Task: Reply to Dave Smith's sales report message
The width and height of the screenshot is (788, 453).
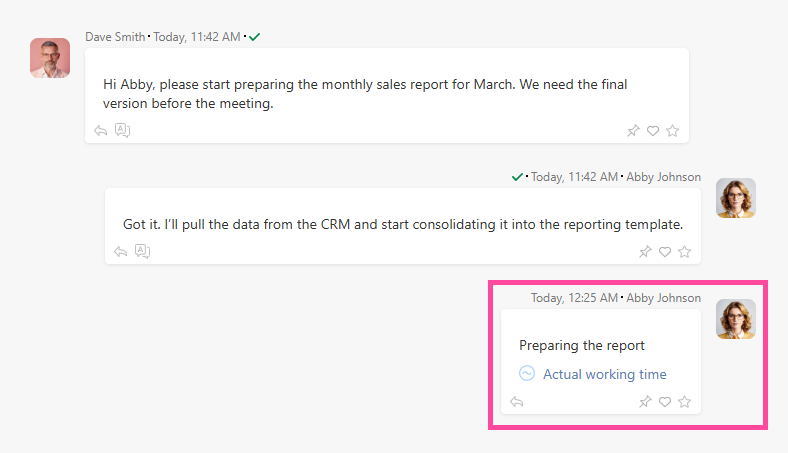Action: [100, 130]
